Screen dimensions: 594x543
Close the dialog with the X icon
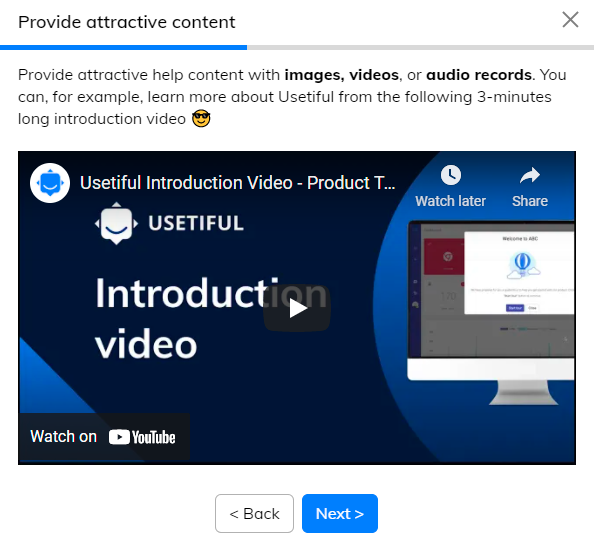pyautogui.click(x=570, y=20)
